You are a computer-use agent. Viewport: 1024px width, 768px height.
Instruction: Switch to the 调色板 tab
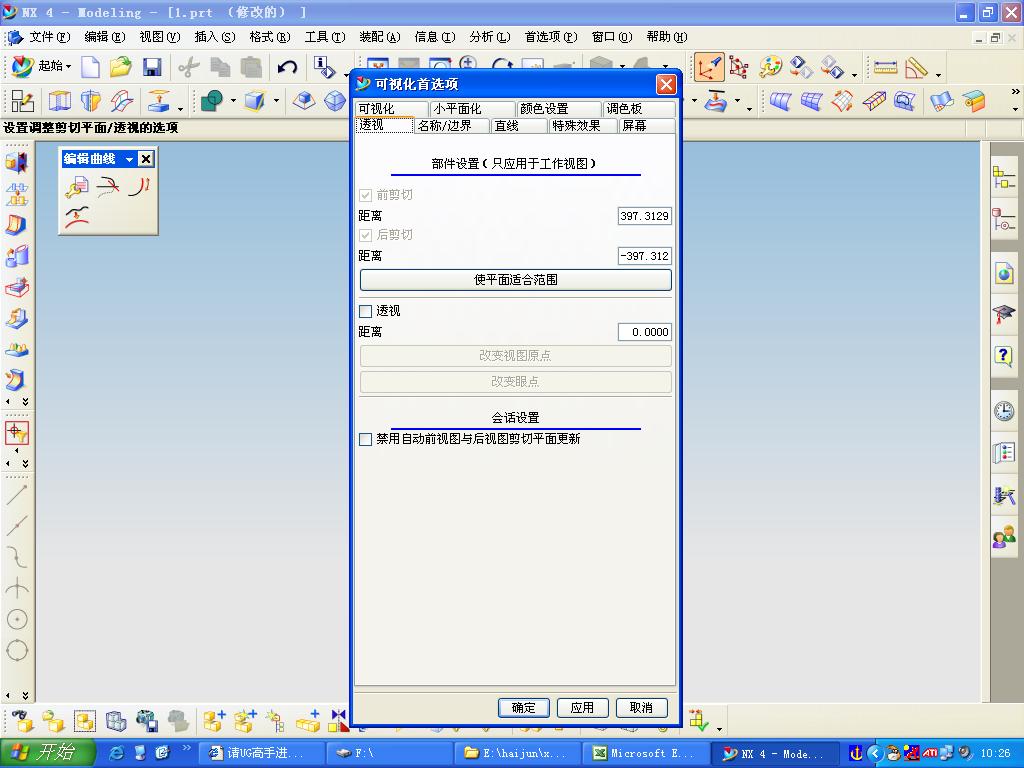click(x=639, y=108)
